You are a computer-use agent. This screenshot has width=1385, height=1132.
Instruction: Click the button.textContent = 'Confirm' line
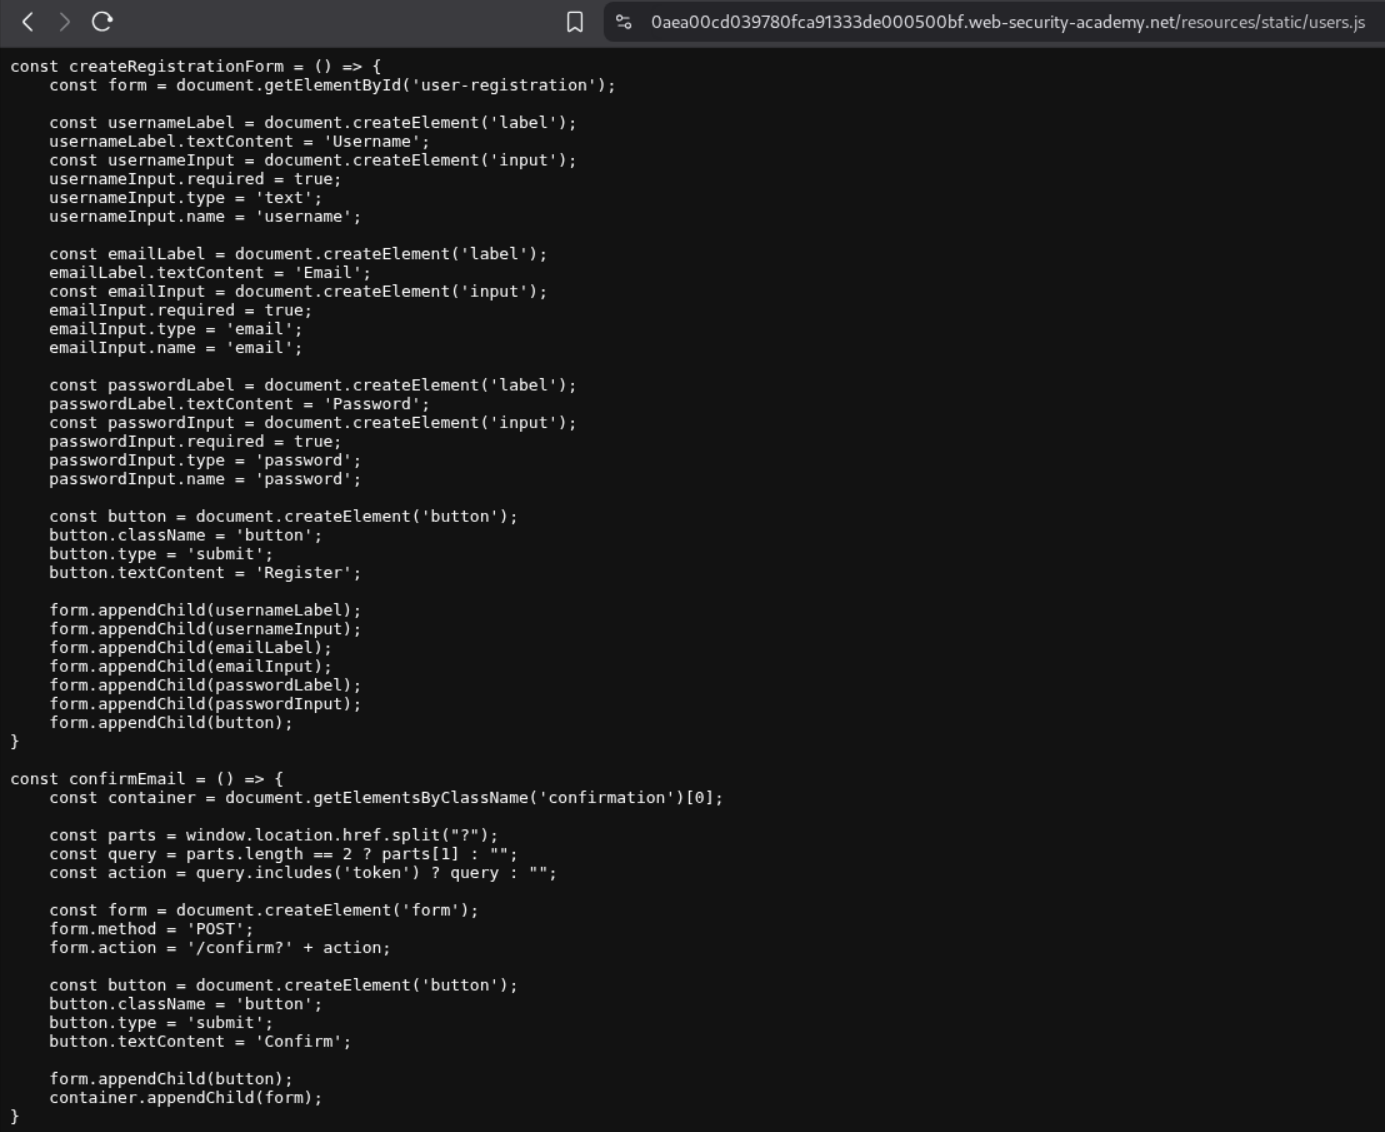200,1041
